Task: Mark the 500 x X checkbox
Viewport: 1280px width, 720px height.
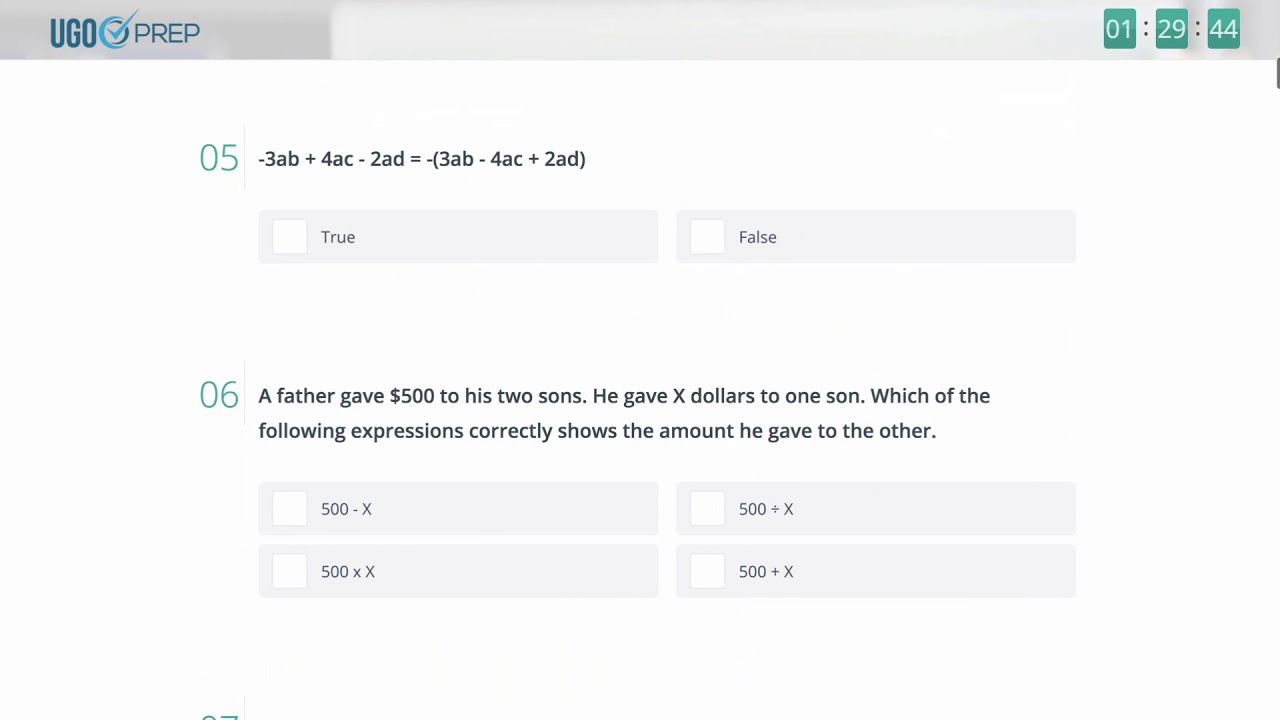Action: (290, 572)
